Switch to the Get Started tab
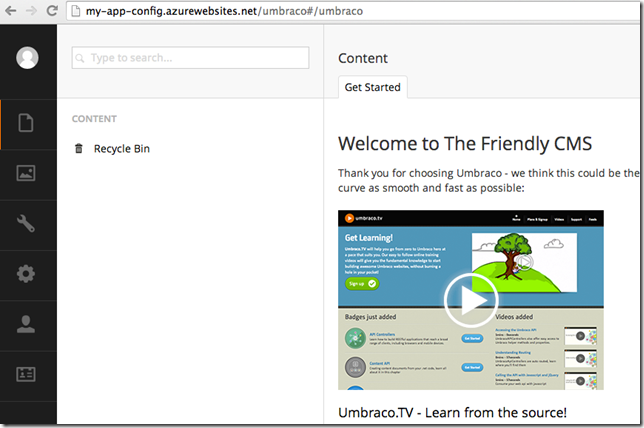The height and width of the screenshot is (428, 644). point(373,87)
